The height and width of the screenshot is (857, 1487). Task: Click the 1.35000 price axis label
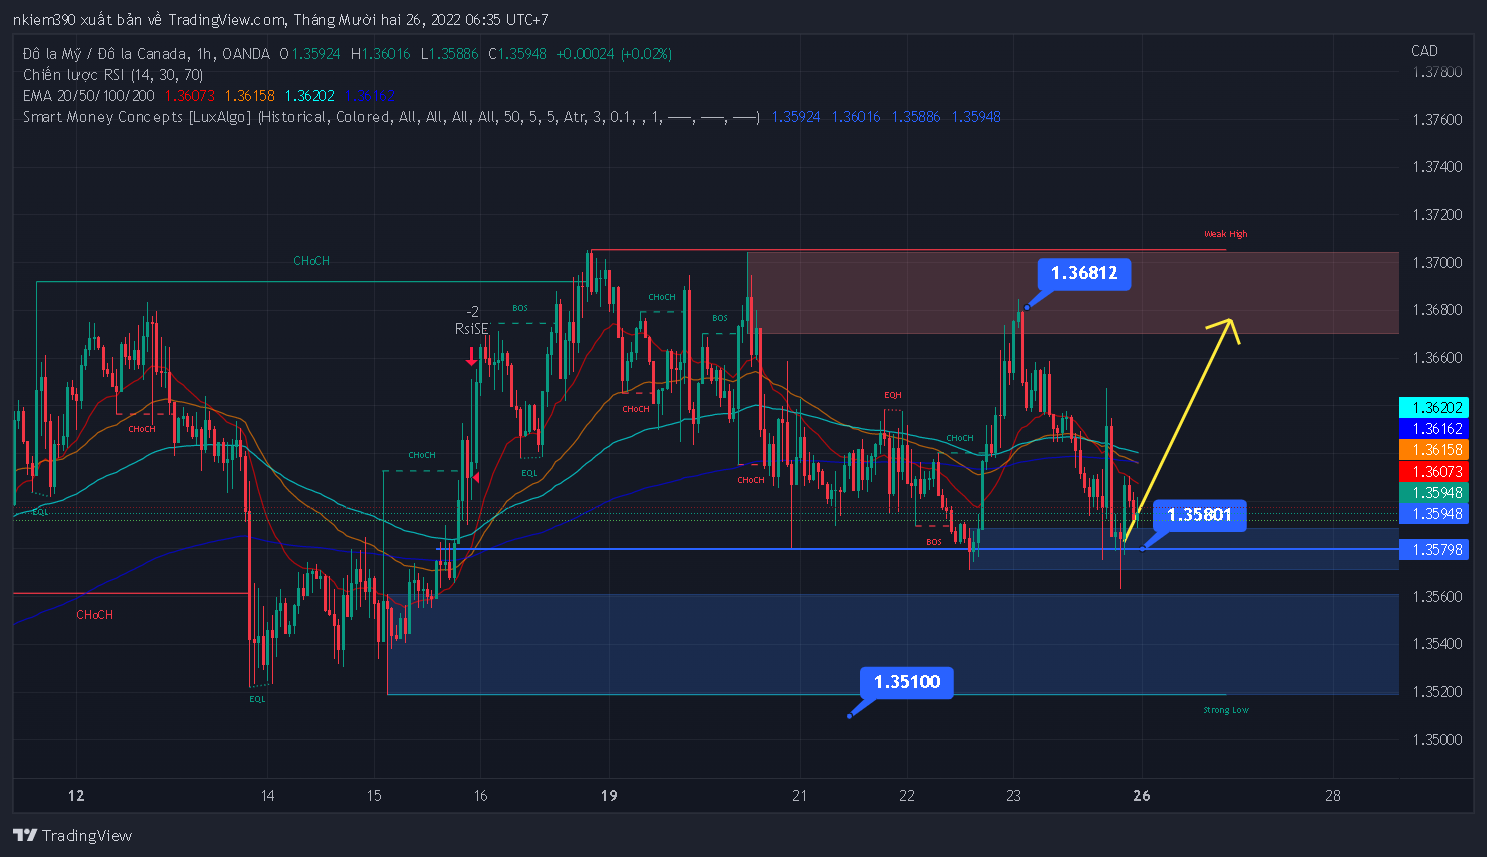pyautogui.click(x=1437, y=739)
